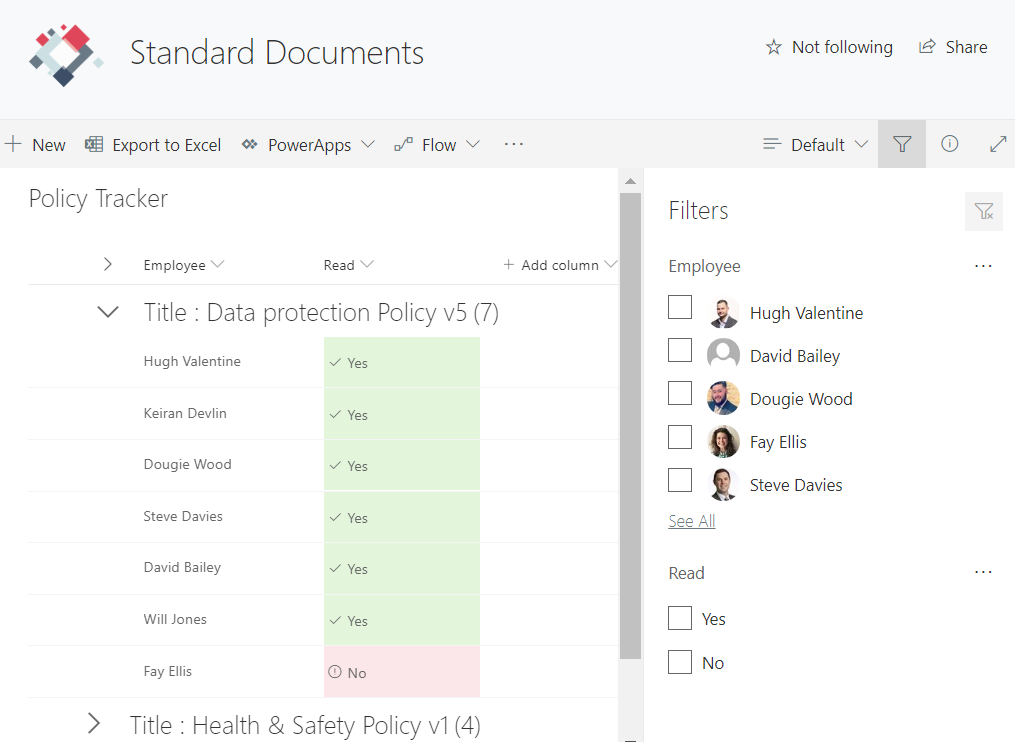Open Employee filter section more options
The image size is (1015, 742).
click(983, 266)
